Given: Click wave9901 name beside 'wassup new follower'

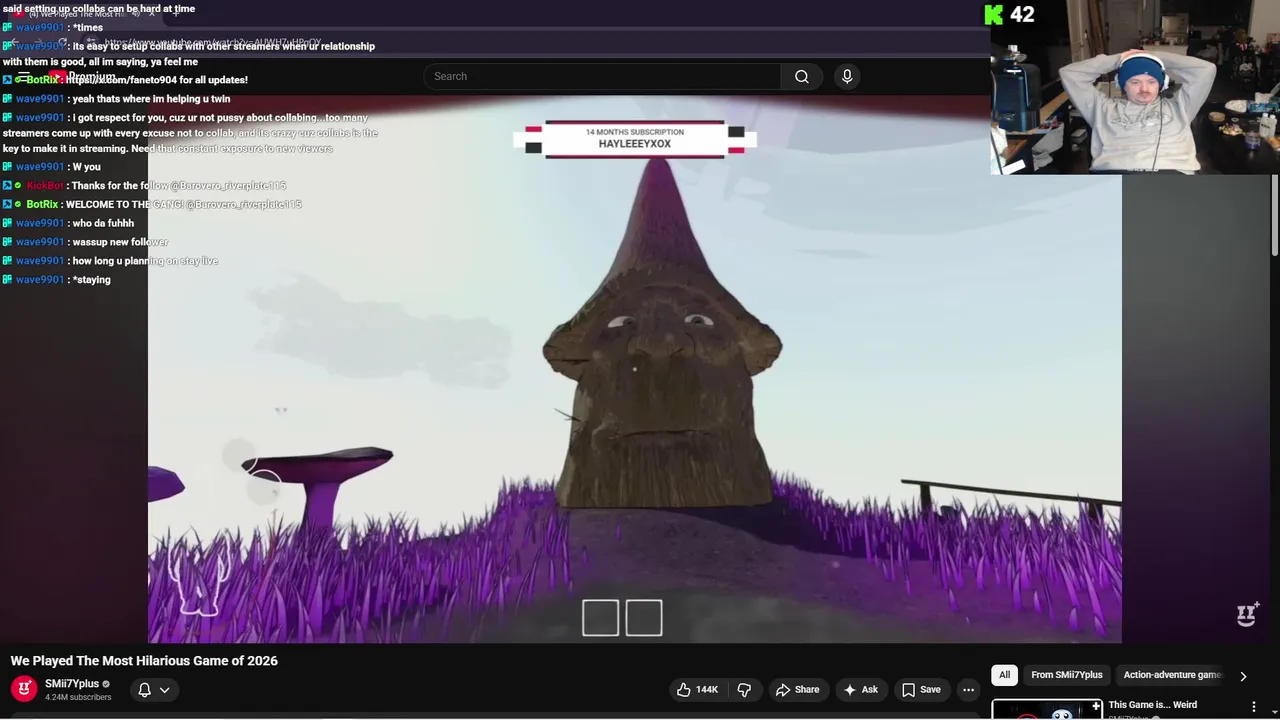Looking at the screenshot, I should point(40,242).
